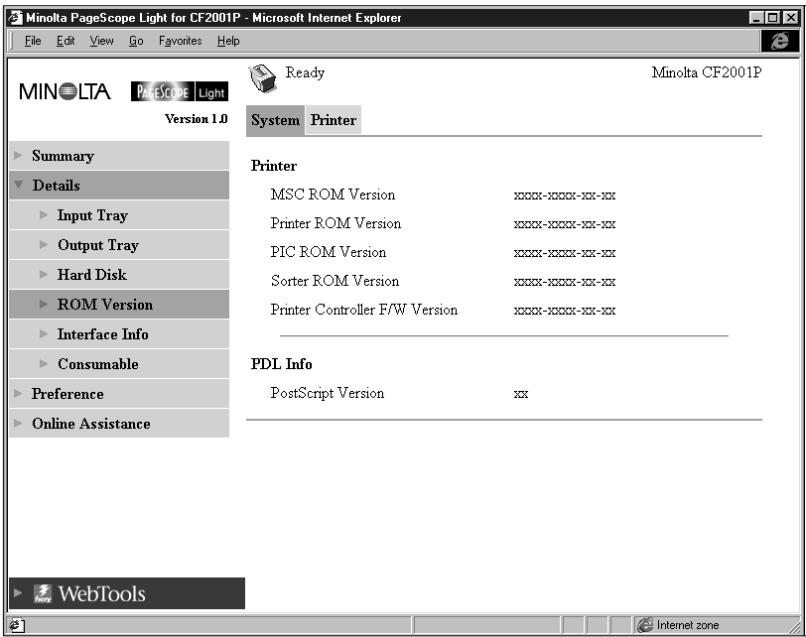Open the Summary page link
The width and height of the screenshot is (806, 637).
tap(63, 156)
